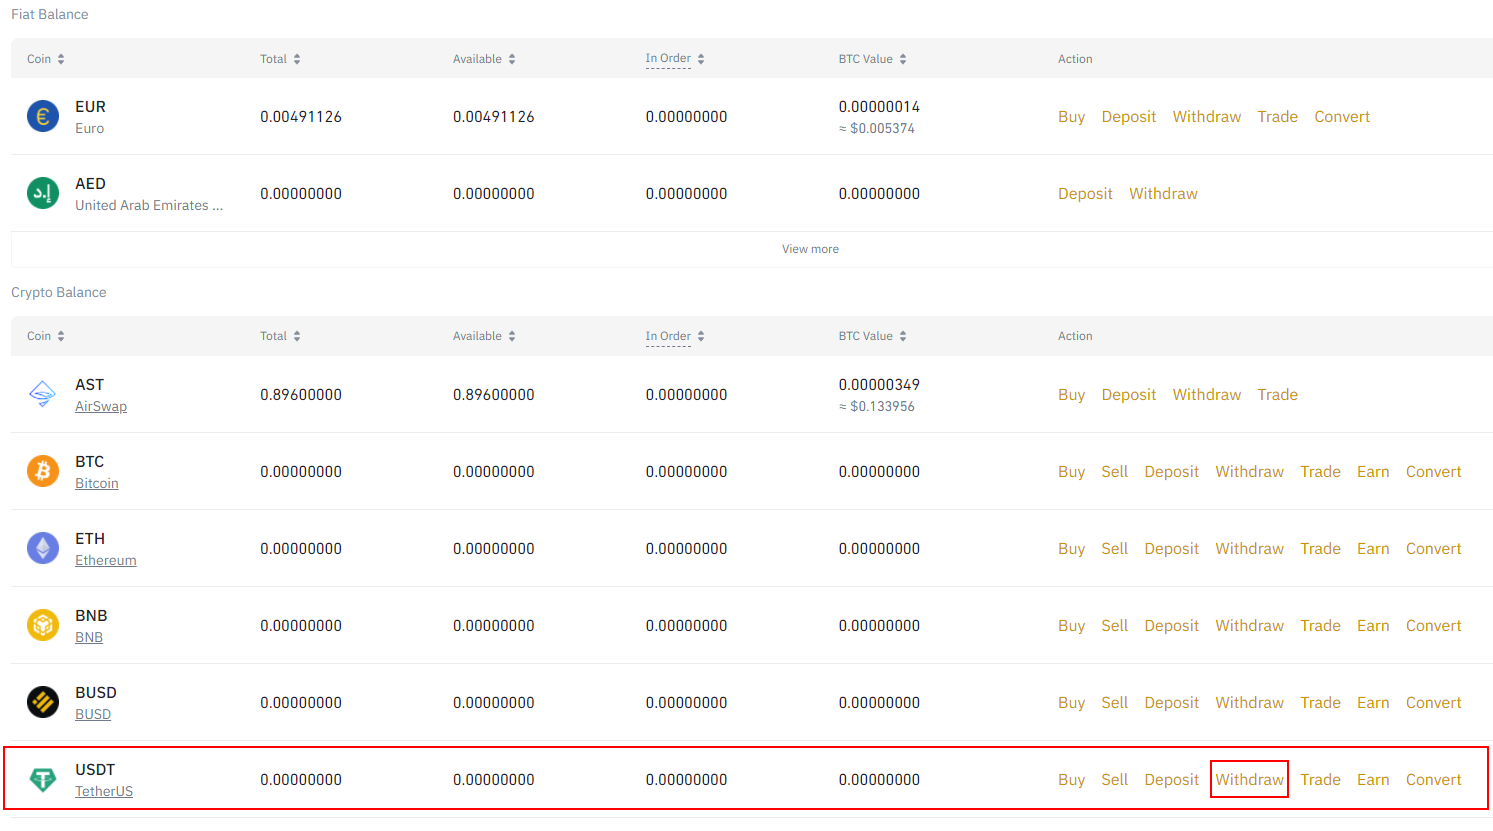Image resolution: width=1493 pixels, height=831 pixels.
Task: Sort fiat table by Available column
Action: pyautogui.click(x=484, y=59)
